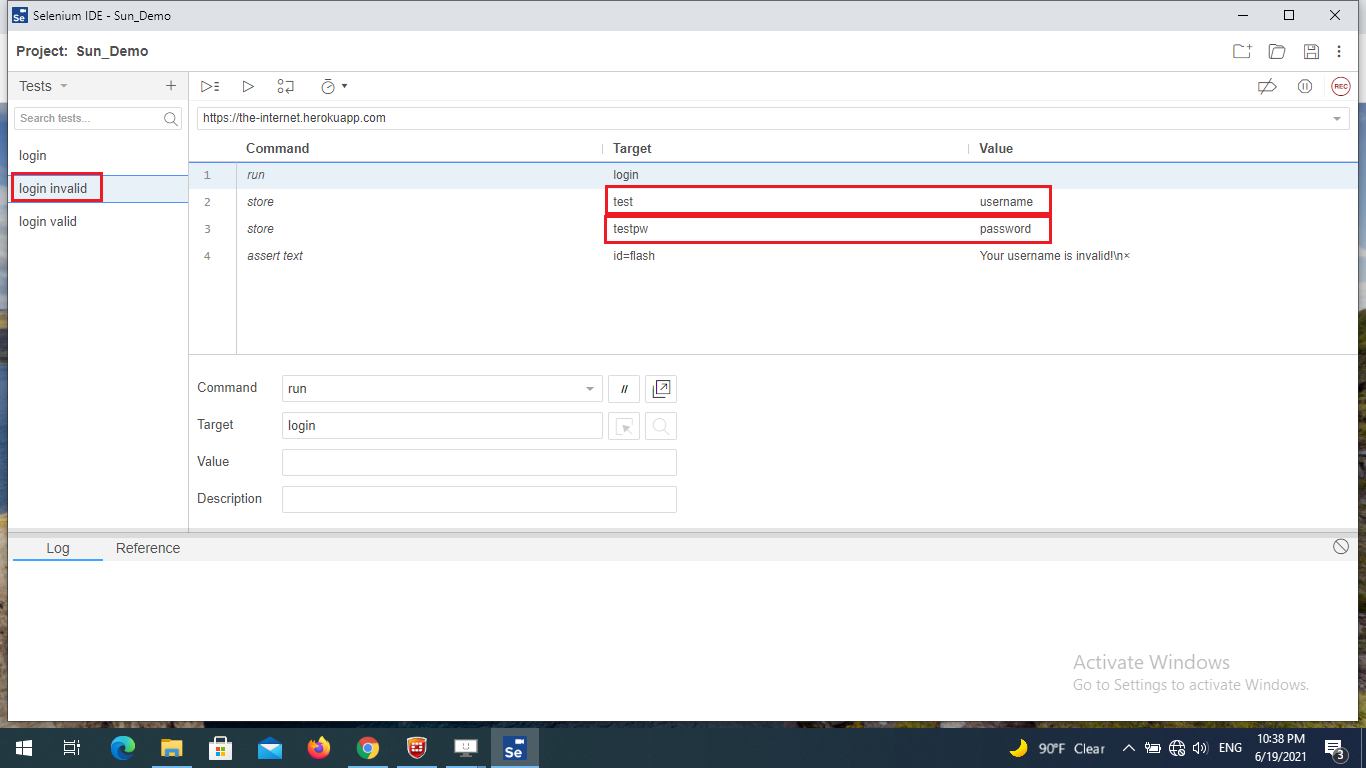Toggle pause on exceptions

click(x=1305, y=87)
